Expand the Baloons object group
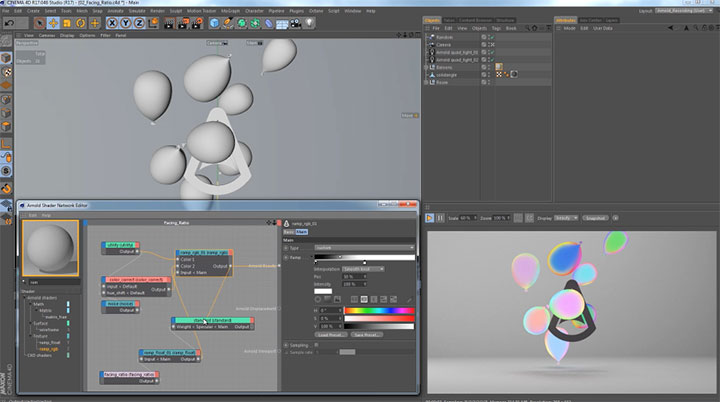This screenshot has height=402, width=720. pos(426,67)
